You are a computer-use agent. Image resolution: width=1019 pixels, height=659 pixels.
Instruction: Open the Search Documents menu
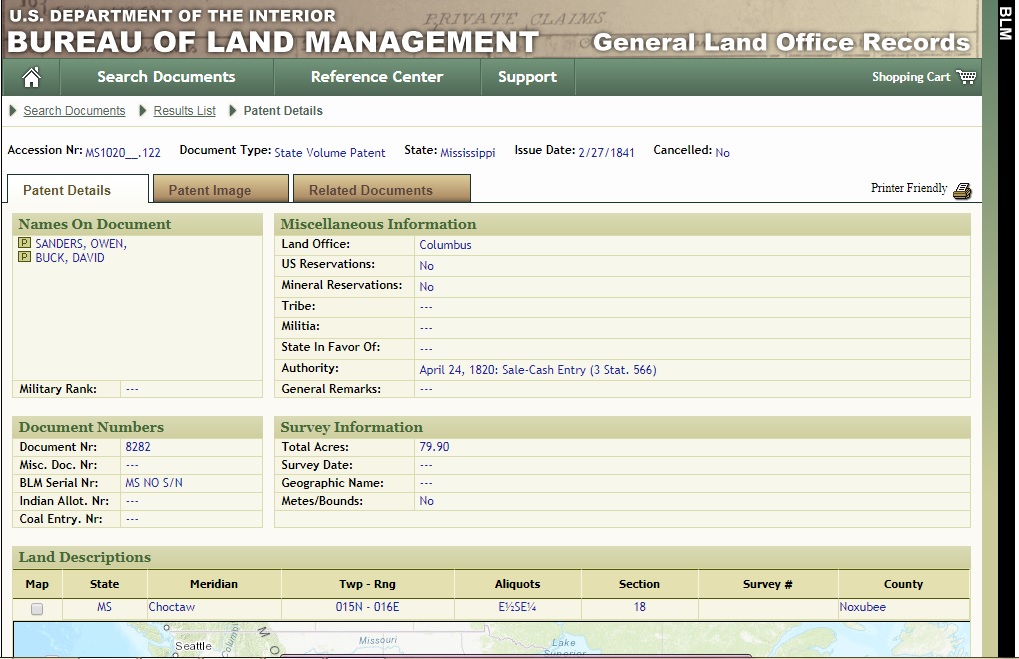166,77
